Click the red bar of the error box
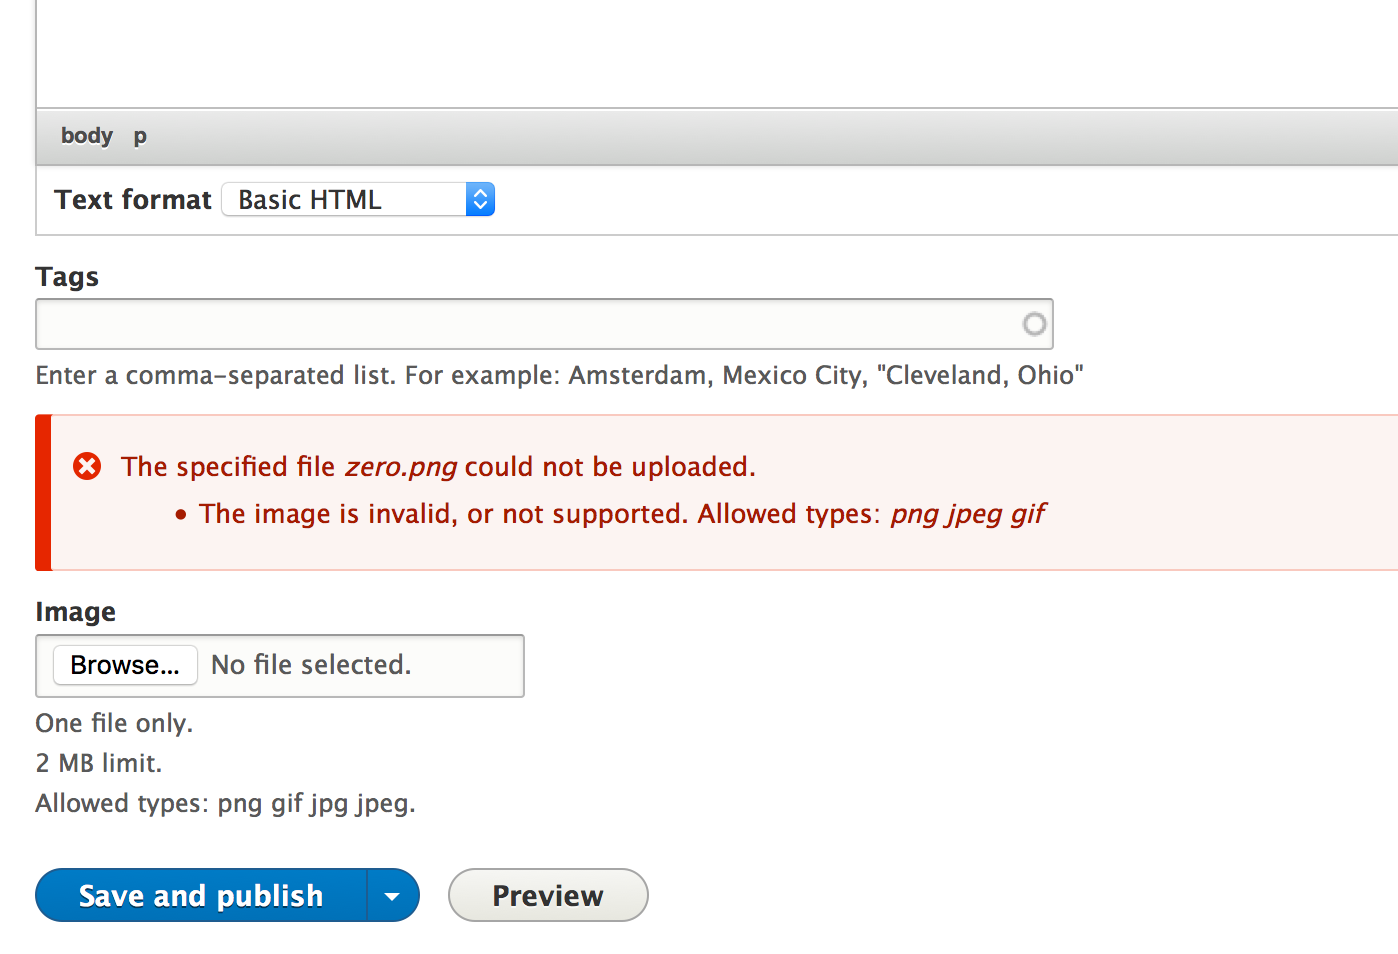1398x954 pixels. (x=43, y=493)
